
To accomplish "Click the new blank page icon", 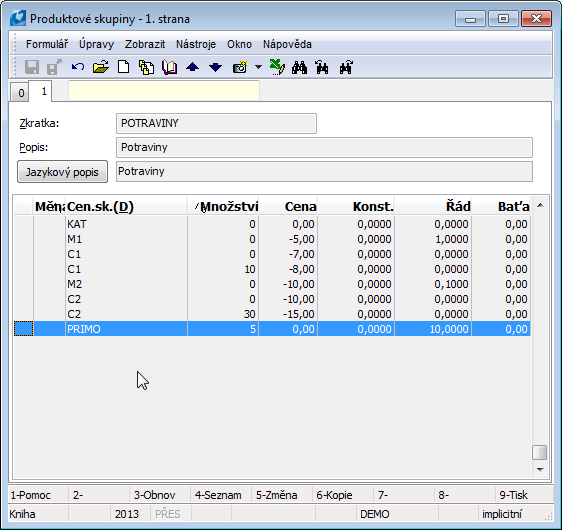I will pyautogui.click(x=124, y=67).
